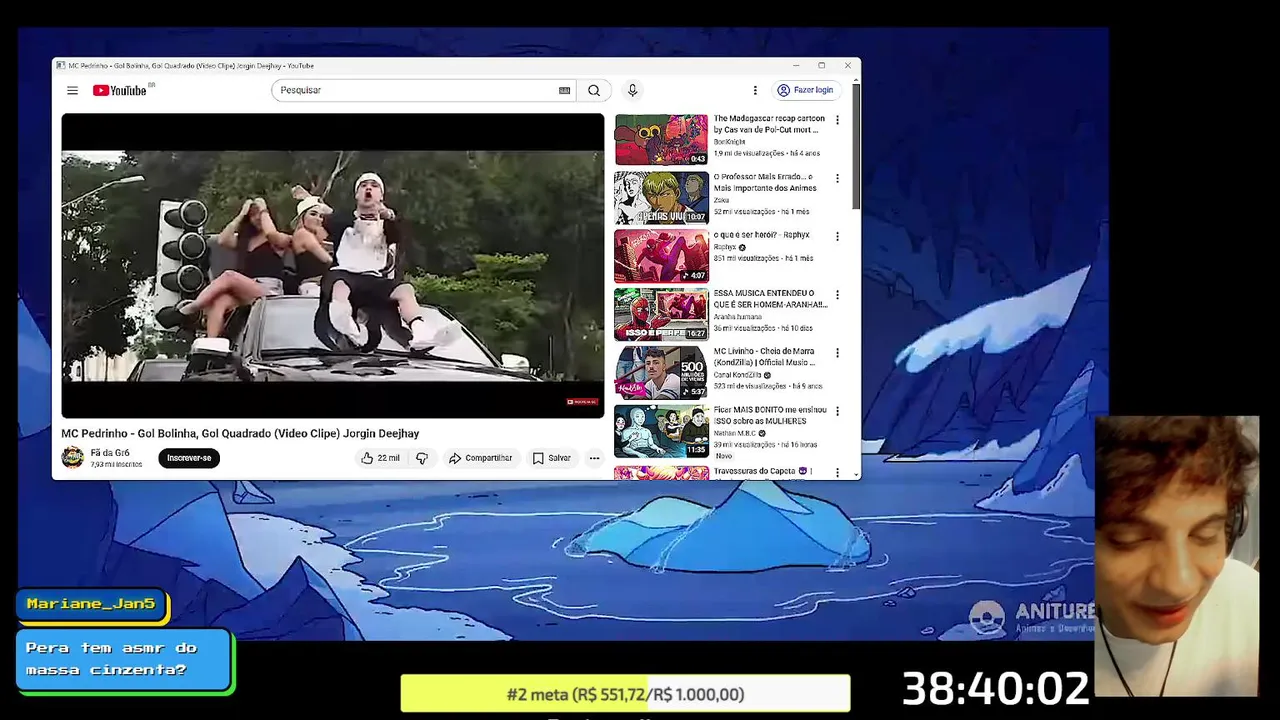Viewport: 1280px width, 720px height.
Task: Open the YouTube hamburger guide menu
Action: [72, 90]
